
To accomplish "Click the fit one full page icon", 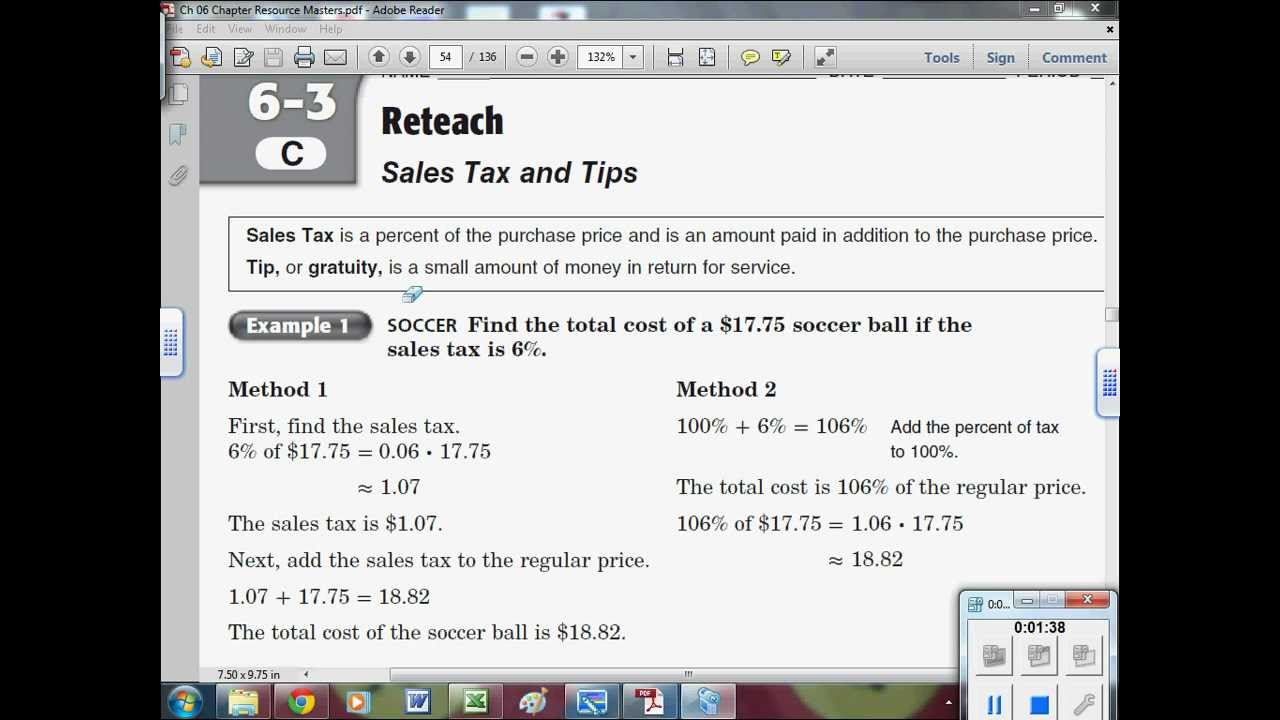I will [x=706, y=57].
